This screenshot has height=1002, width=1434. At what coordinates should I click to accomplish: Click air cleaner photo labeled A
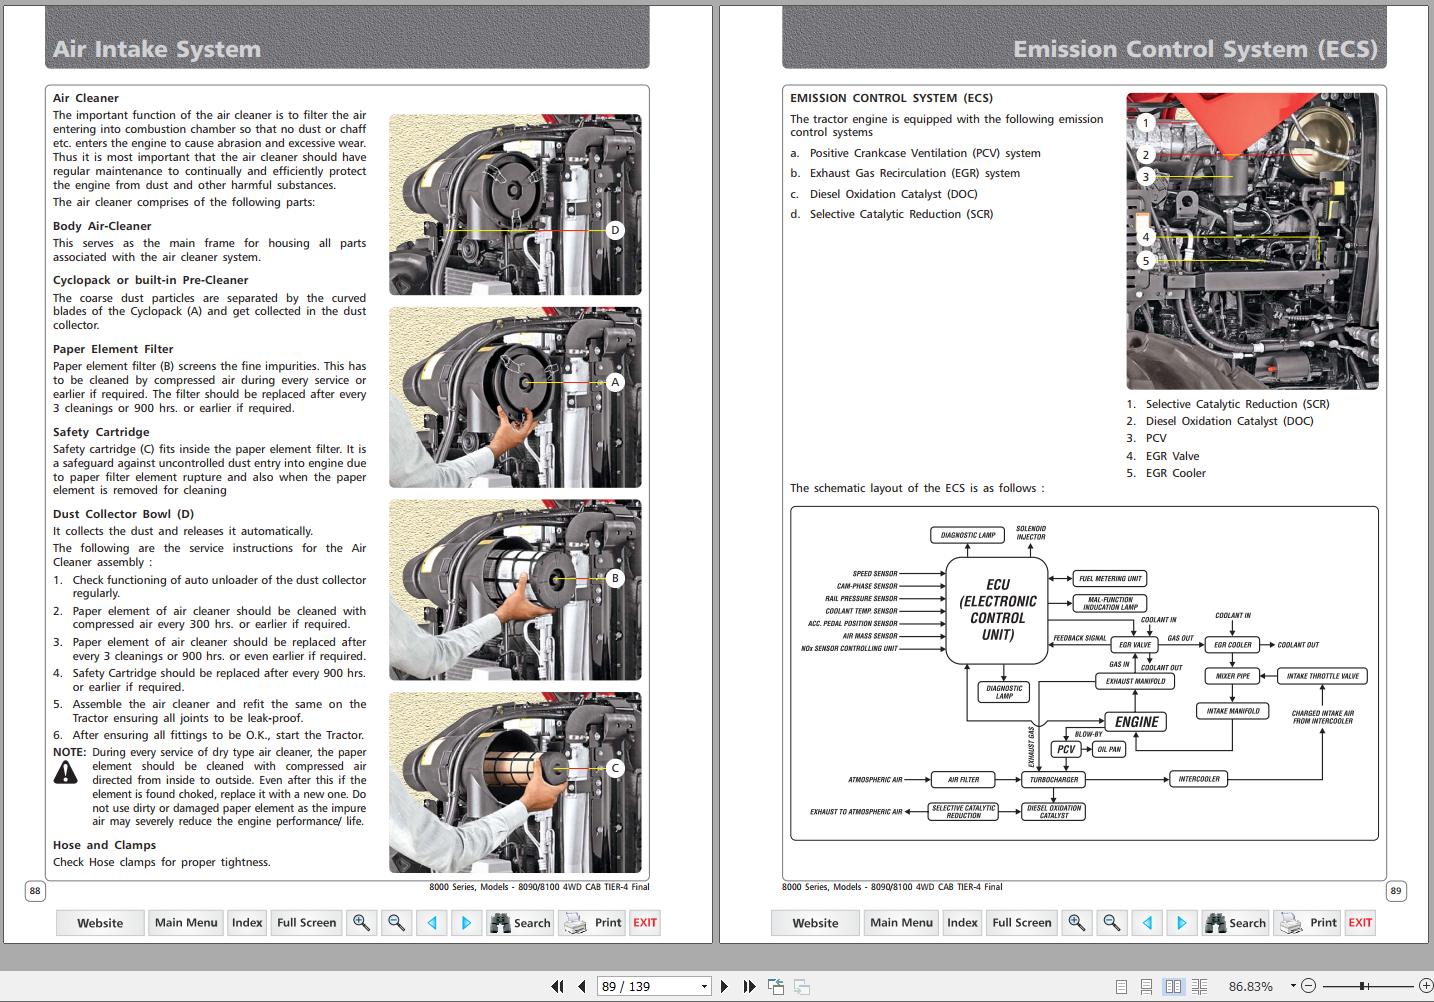(x=515, y=397)
